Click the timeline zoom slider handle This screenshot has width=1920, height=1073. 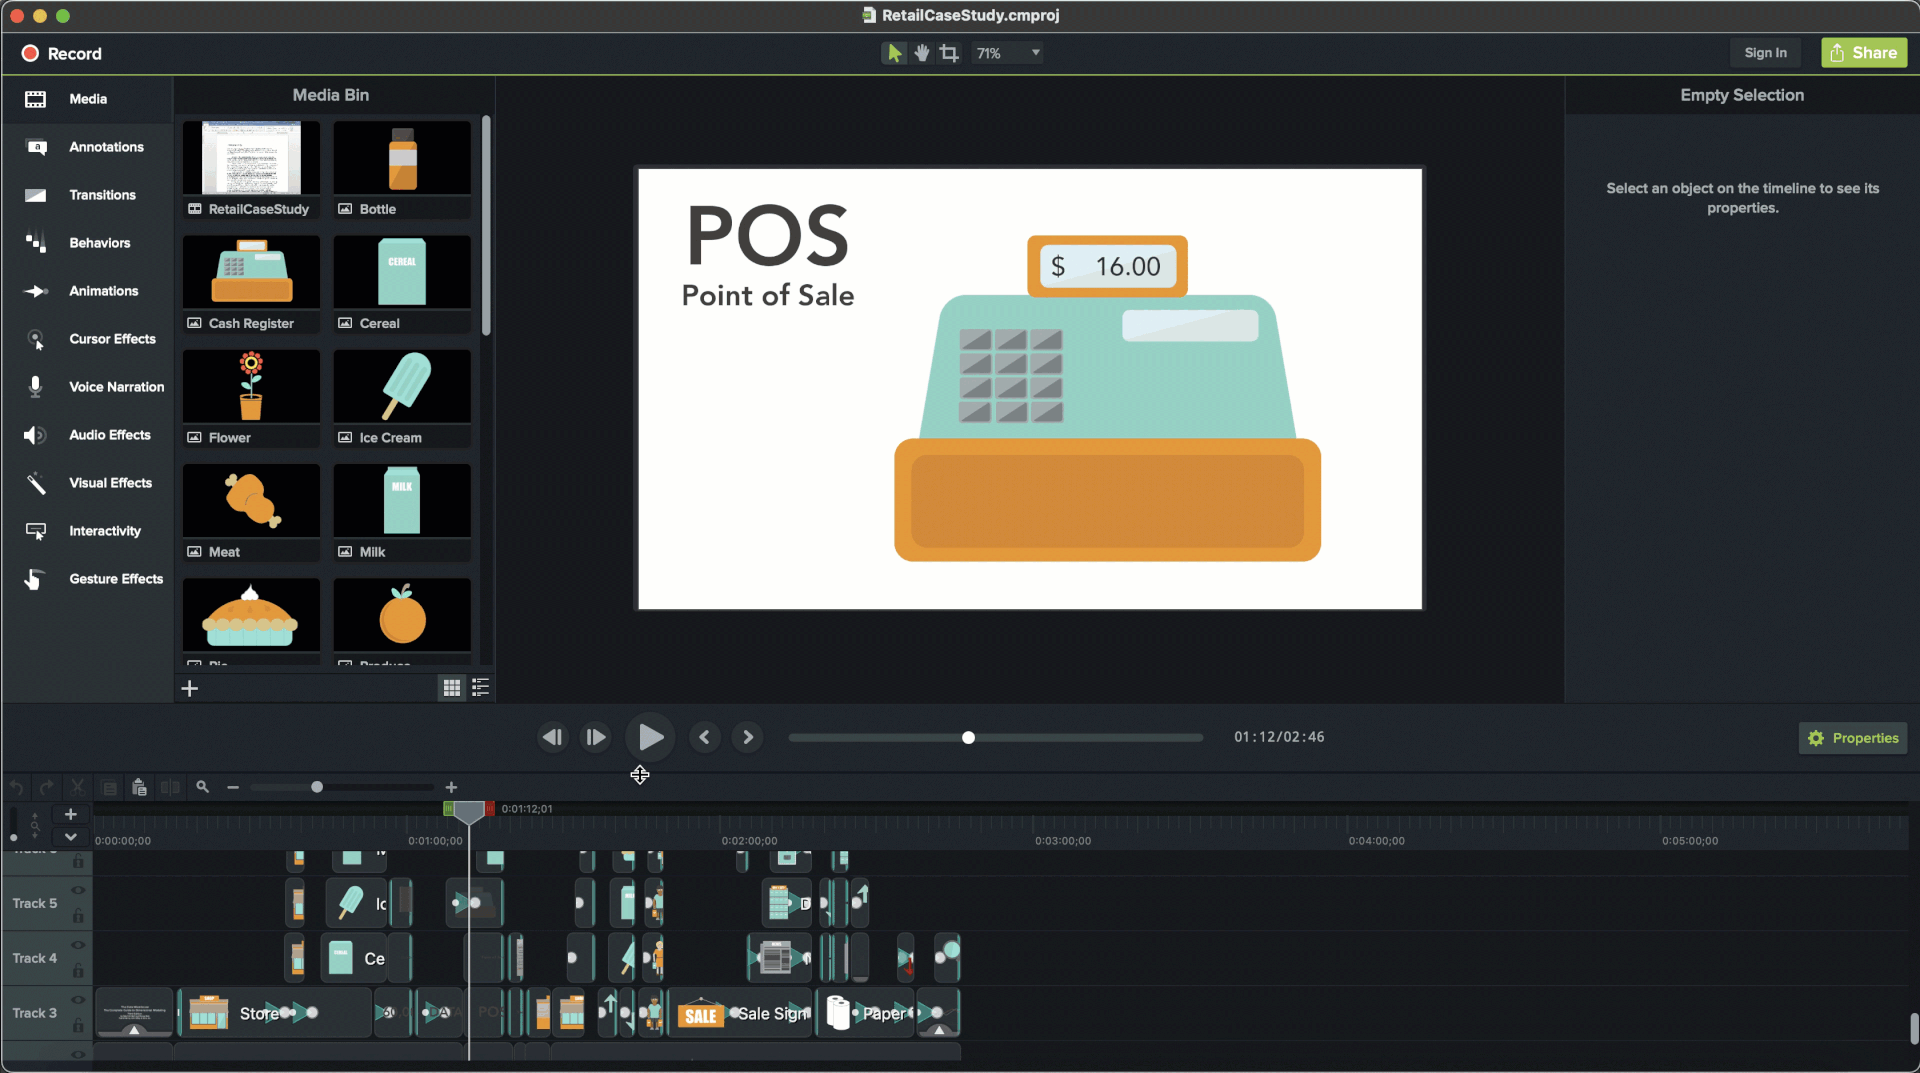click(317, 788)
